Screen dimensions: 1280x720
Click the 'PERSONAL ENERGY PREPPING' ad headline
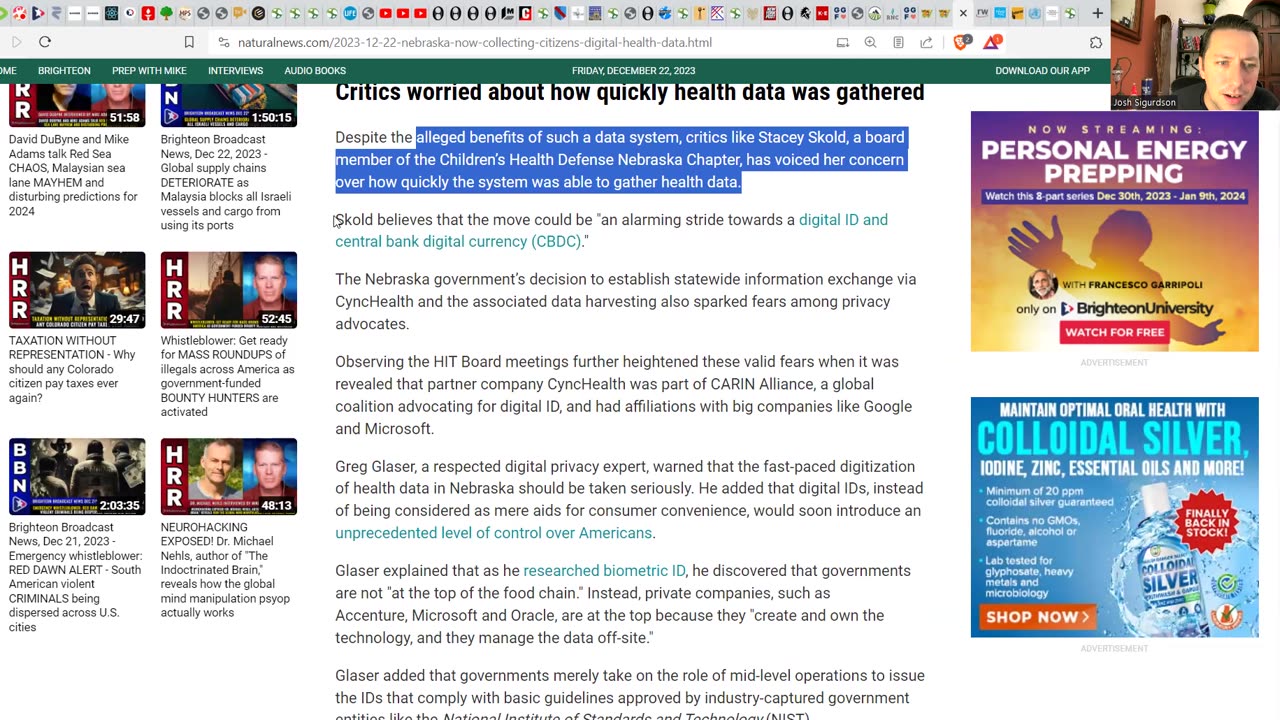[1114, 160]
